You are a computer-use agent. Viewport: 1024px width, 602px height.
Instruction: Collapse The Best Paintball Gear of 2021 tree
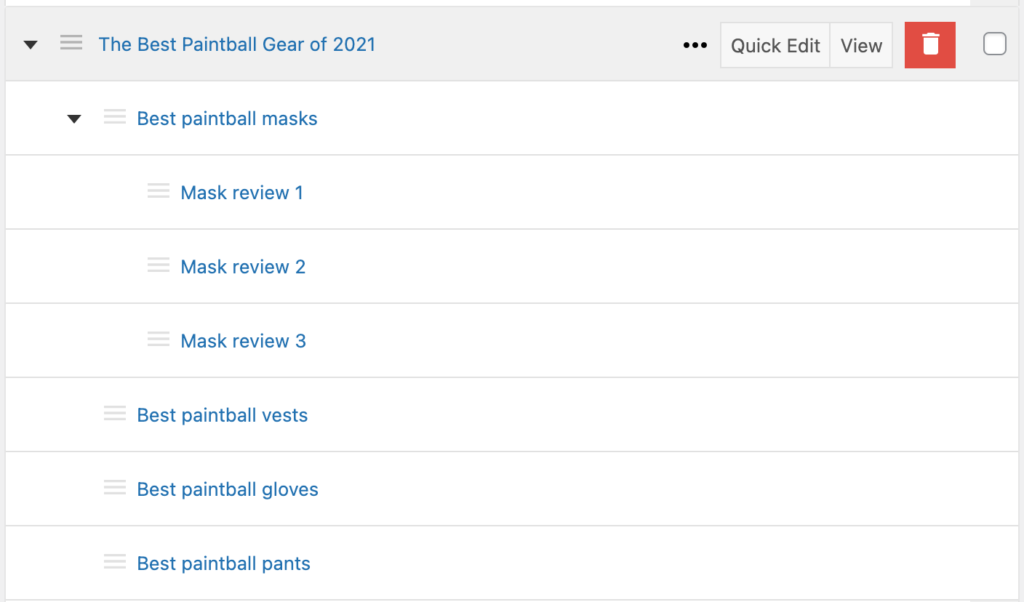pyautogui.click(x=31, y=45)
